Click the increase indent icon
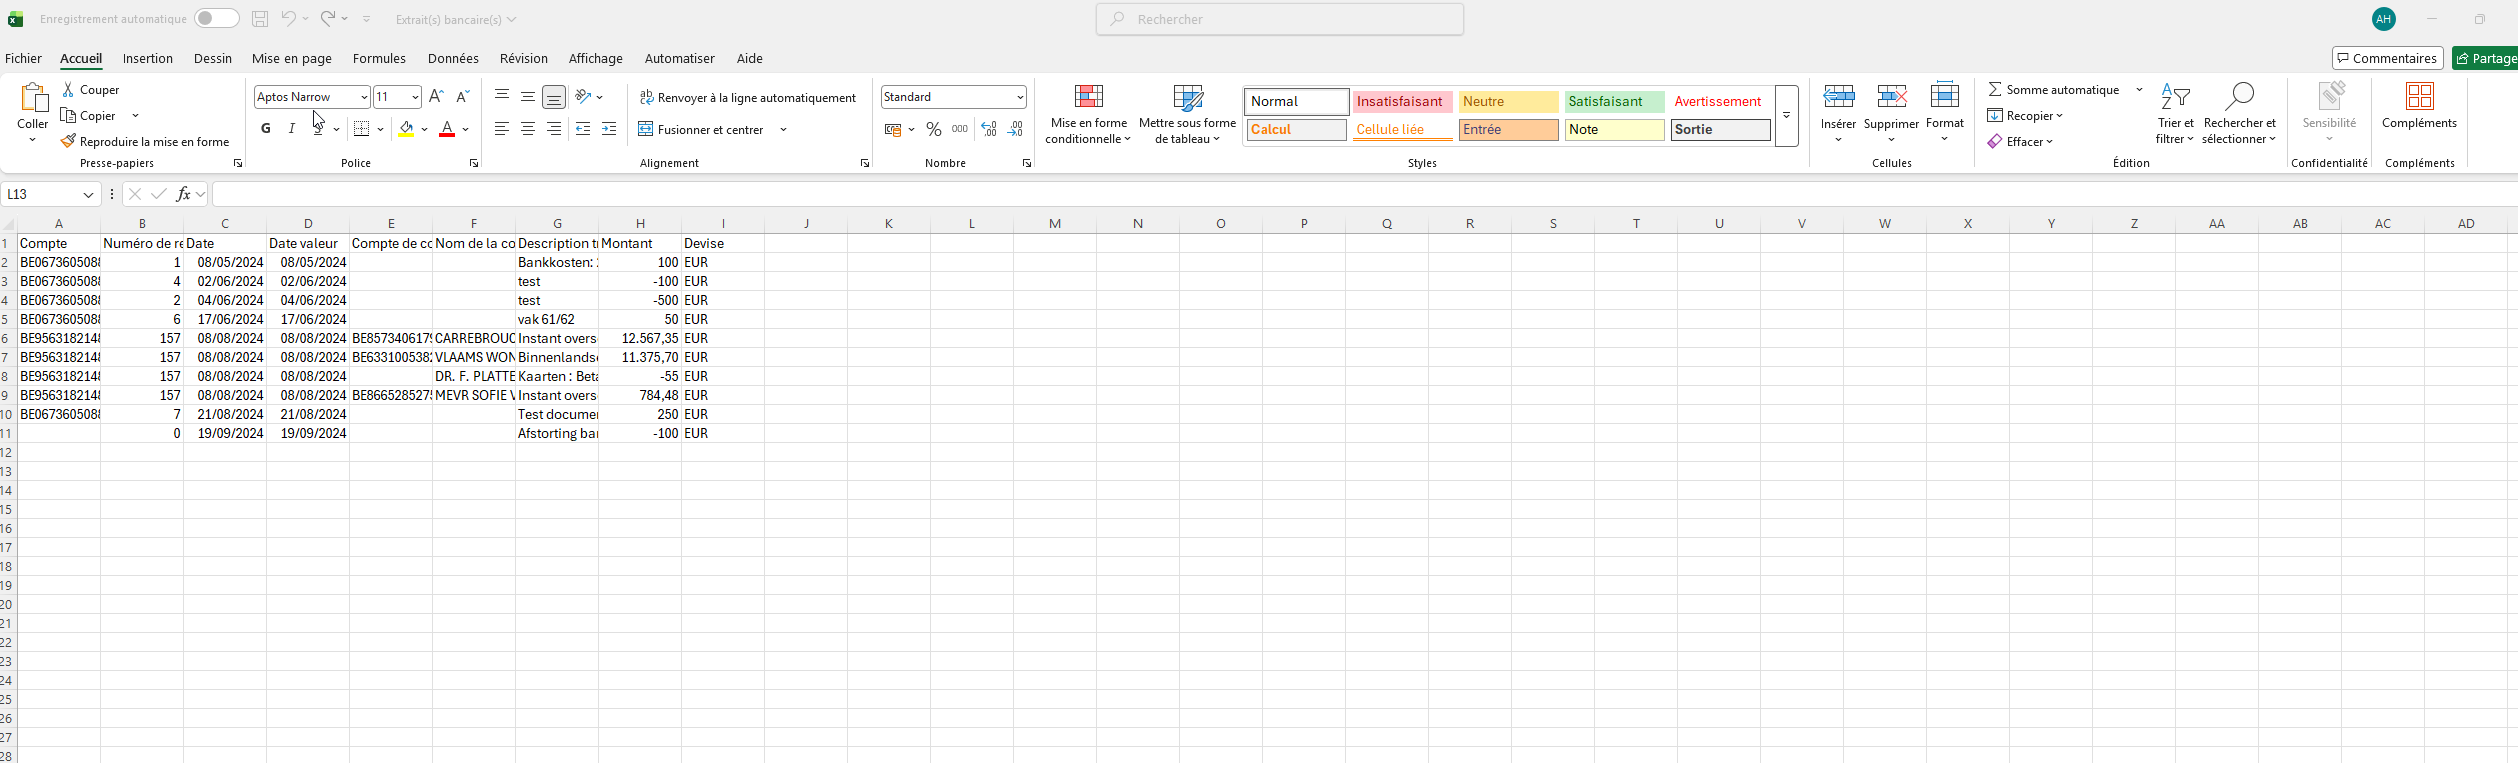This screenshot has height=763, width=2518. (x=609, y=129)
